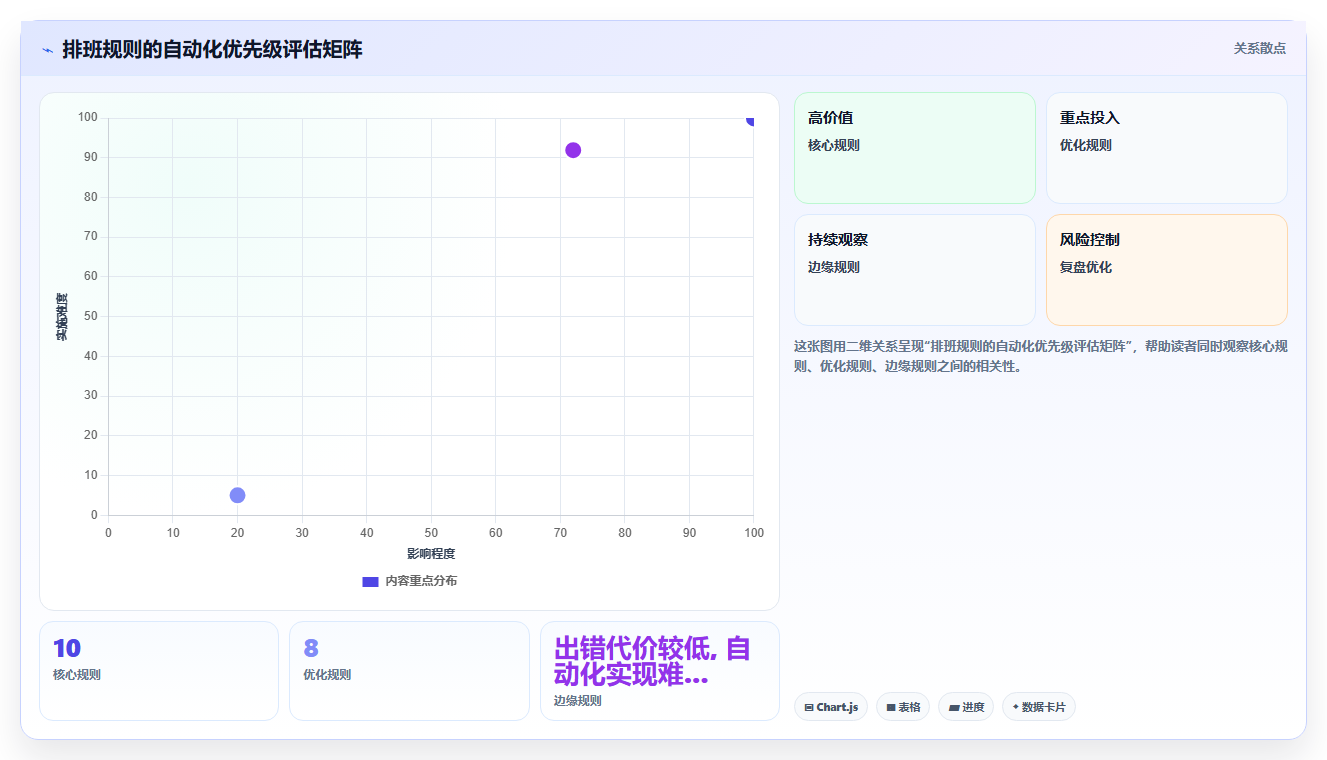Select the scatter point near 20 on x-axis
This screenshot has width=1327, height=760.
point(237,495)
